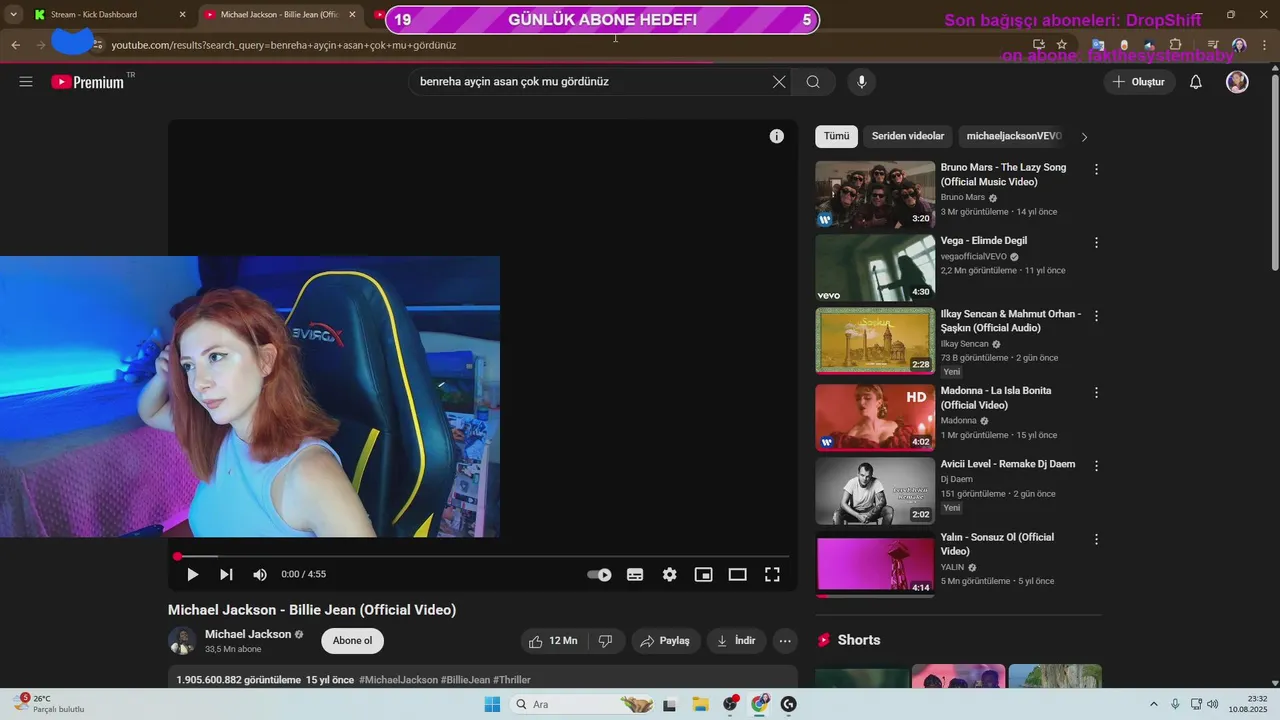Click the #Thriller hashtag
The width and height of the screenshot is (1280, 720).
pos(512,680)
